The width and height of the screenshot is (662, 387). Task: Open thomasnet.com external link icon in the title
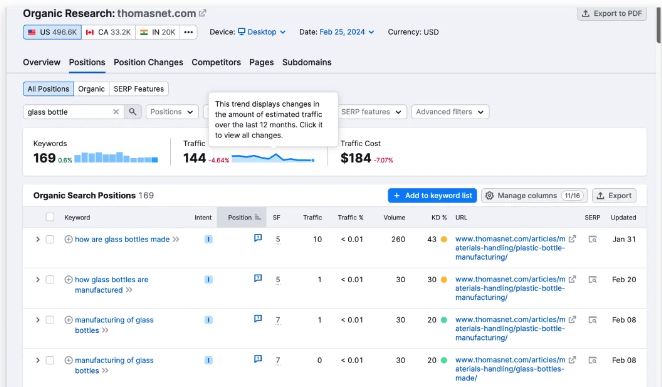click(x=203, y=14)
